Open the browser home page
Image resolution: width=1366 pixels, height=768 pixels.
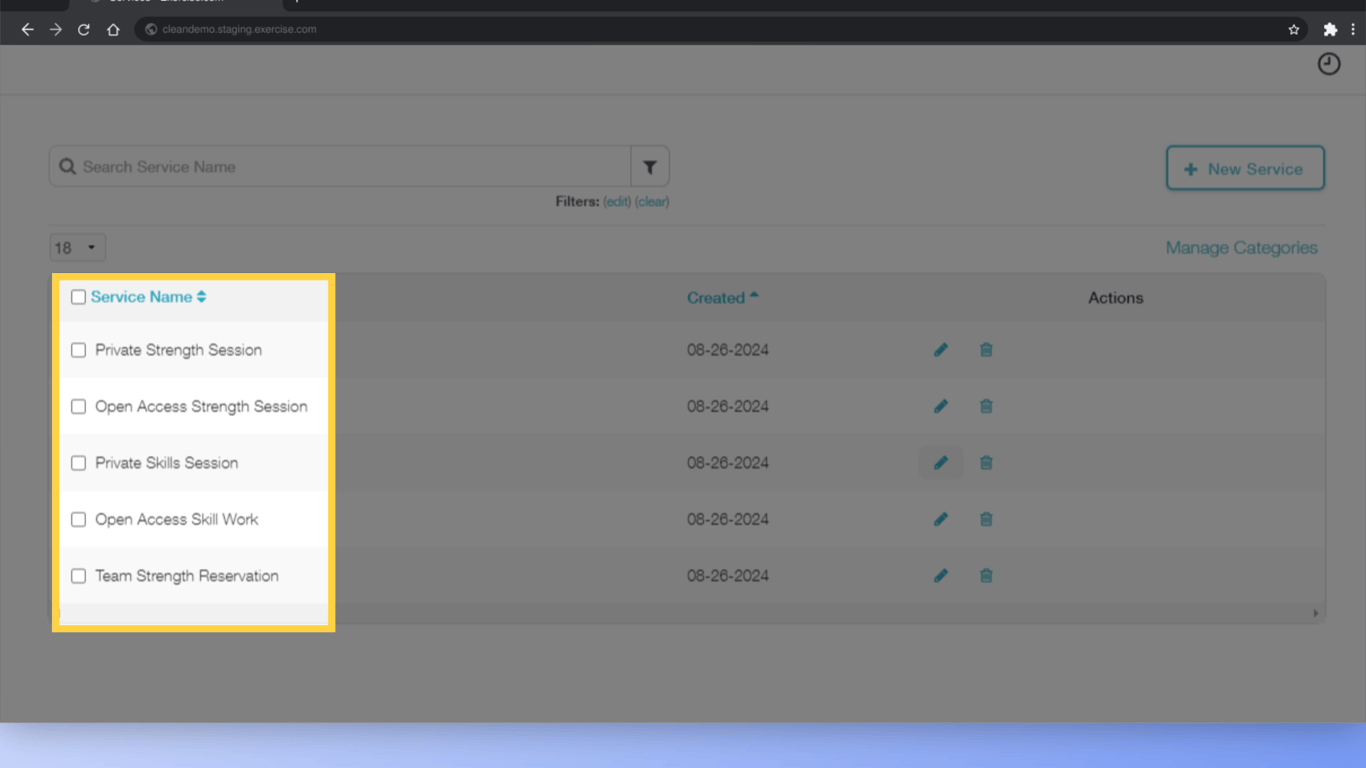point(113,29)
